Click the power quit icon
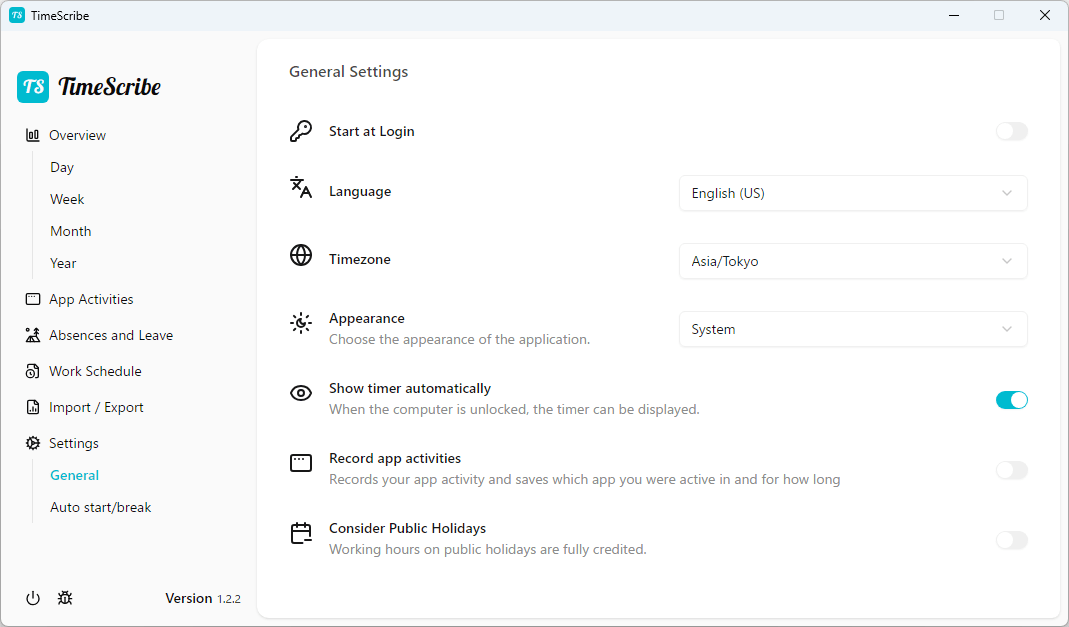Screen dimensions: 1069x627 [33, 598]
